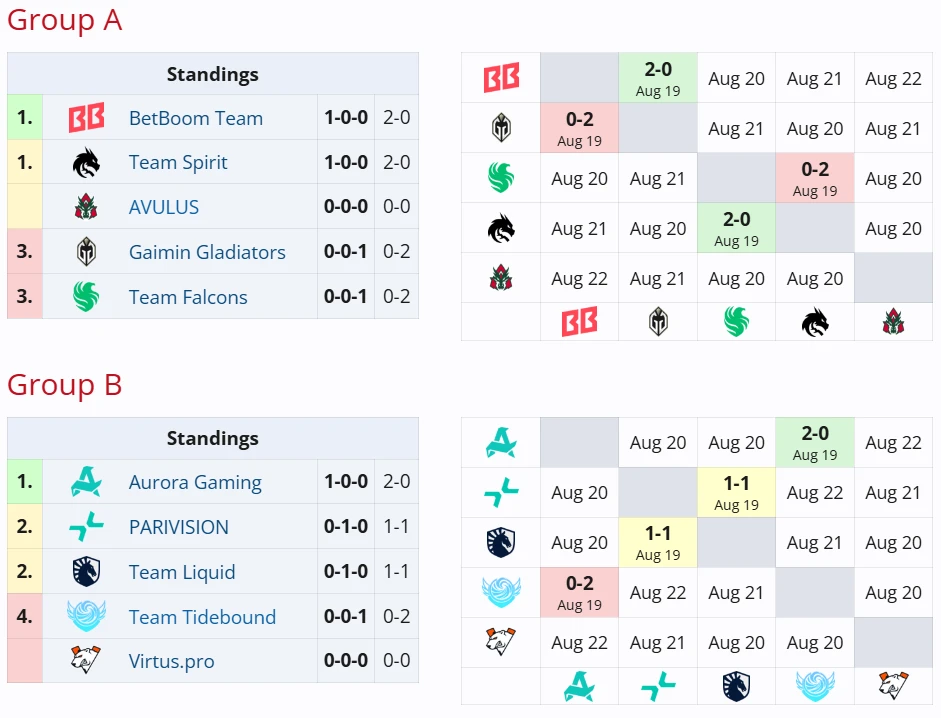Click the red 0-2 Aug 19 cell in Tidebound row
Screen dimensions: 941x718
579,593
